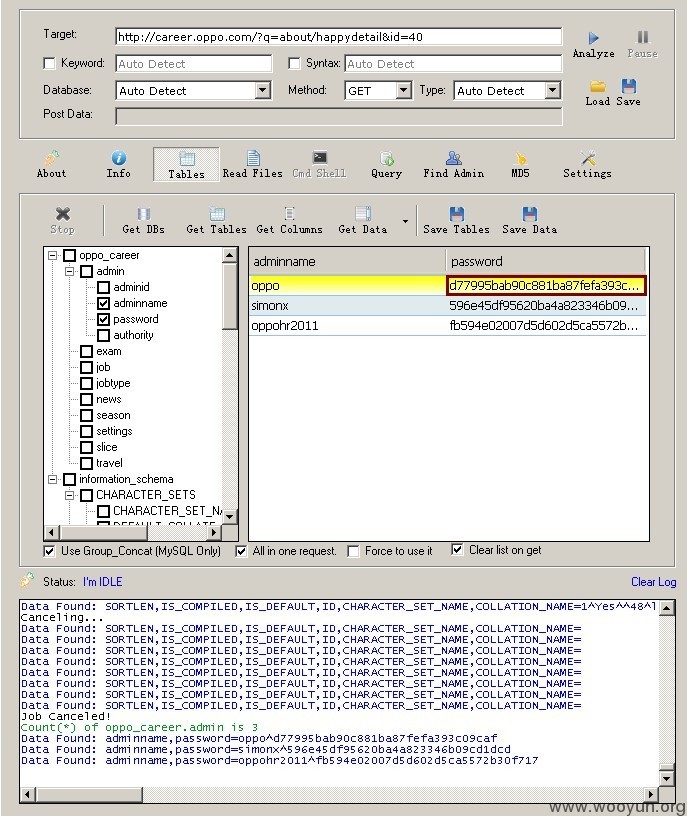Check the authority column checkbox
The width and height of the screenshot is (687, 816).
tap(104, 336)
